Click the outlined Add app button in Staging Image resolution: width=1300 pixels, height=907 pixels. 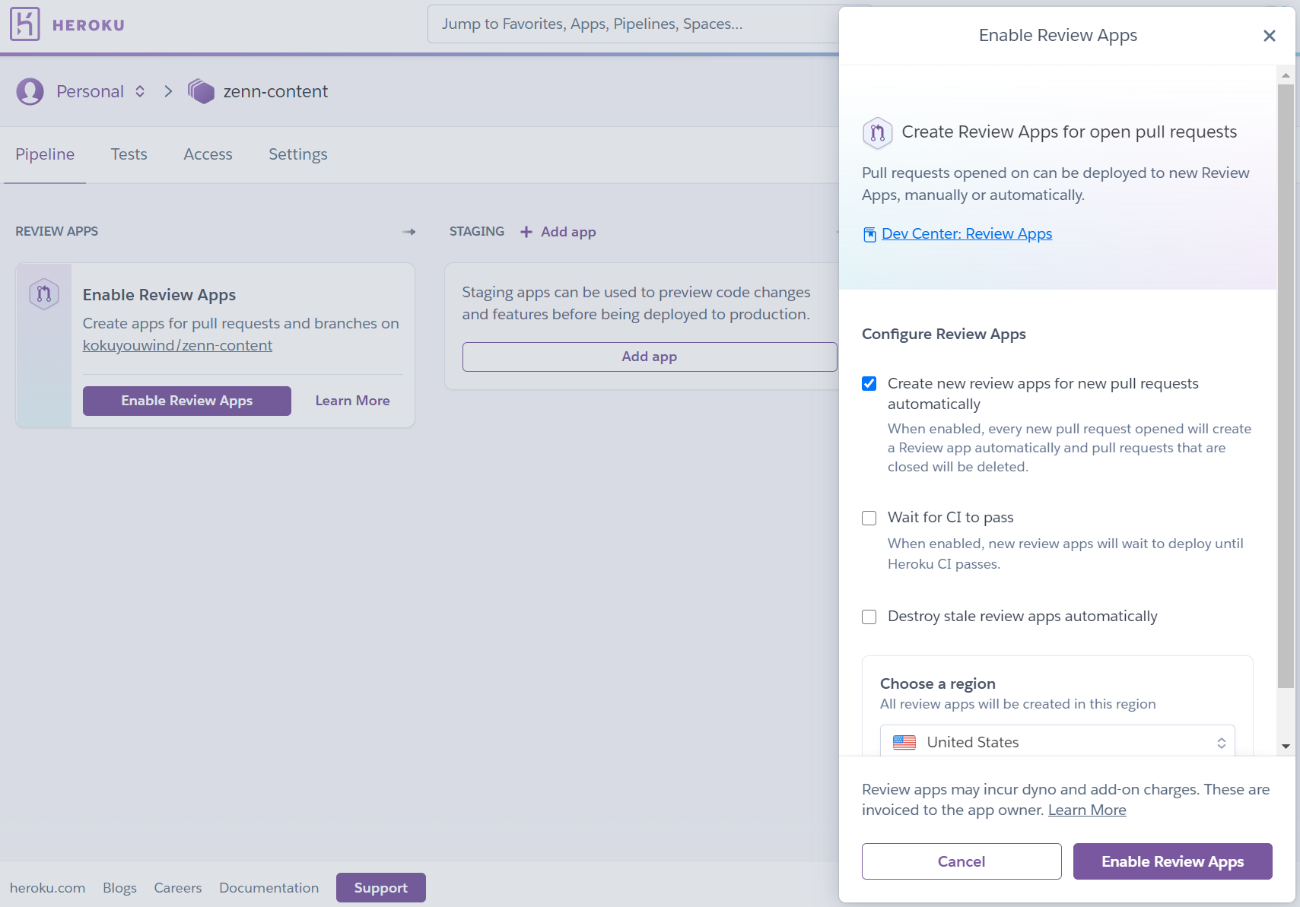[x=649, y=357]
